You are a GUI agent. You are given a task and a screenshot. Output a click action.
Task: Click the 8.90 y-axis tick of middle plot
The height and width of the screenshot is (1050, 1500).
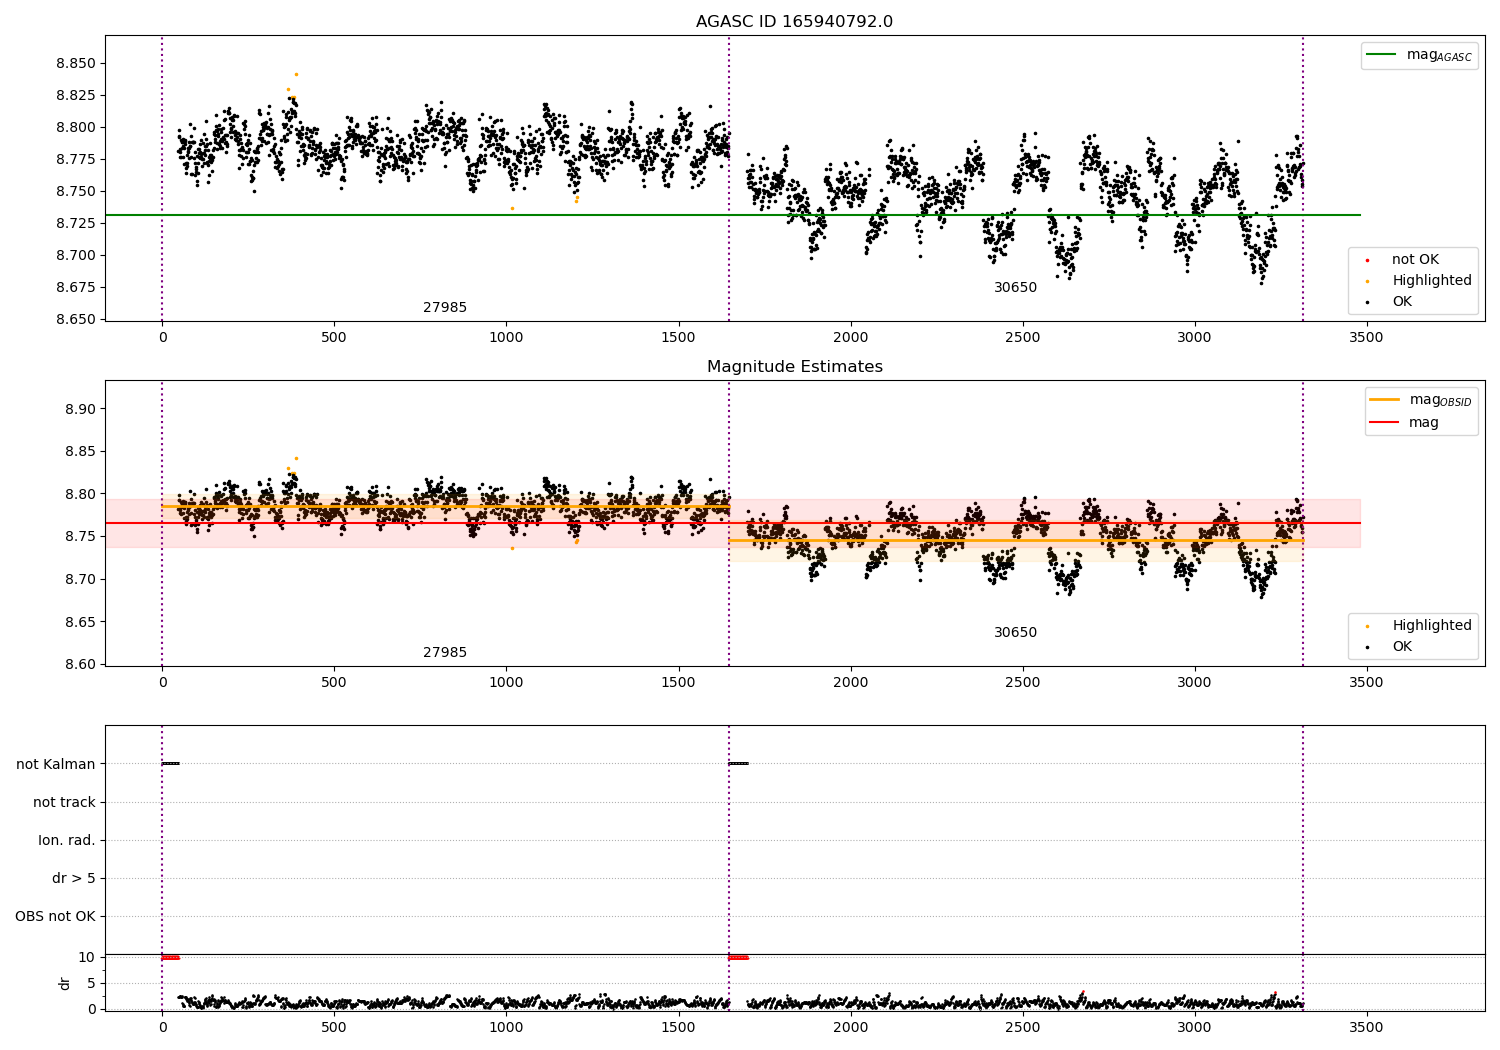[81, 409]
